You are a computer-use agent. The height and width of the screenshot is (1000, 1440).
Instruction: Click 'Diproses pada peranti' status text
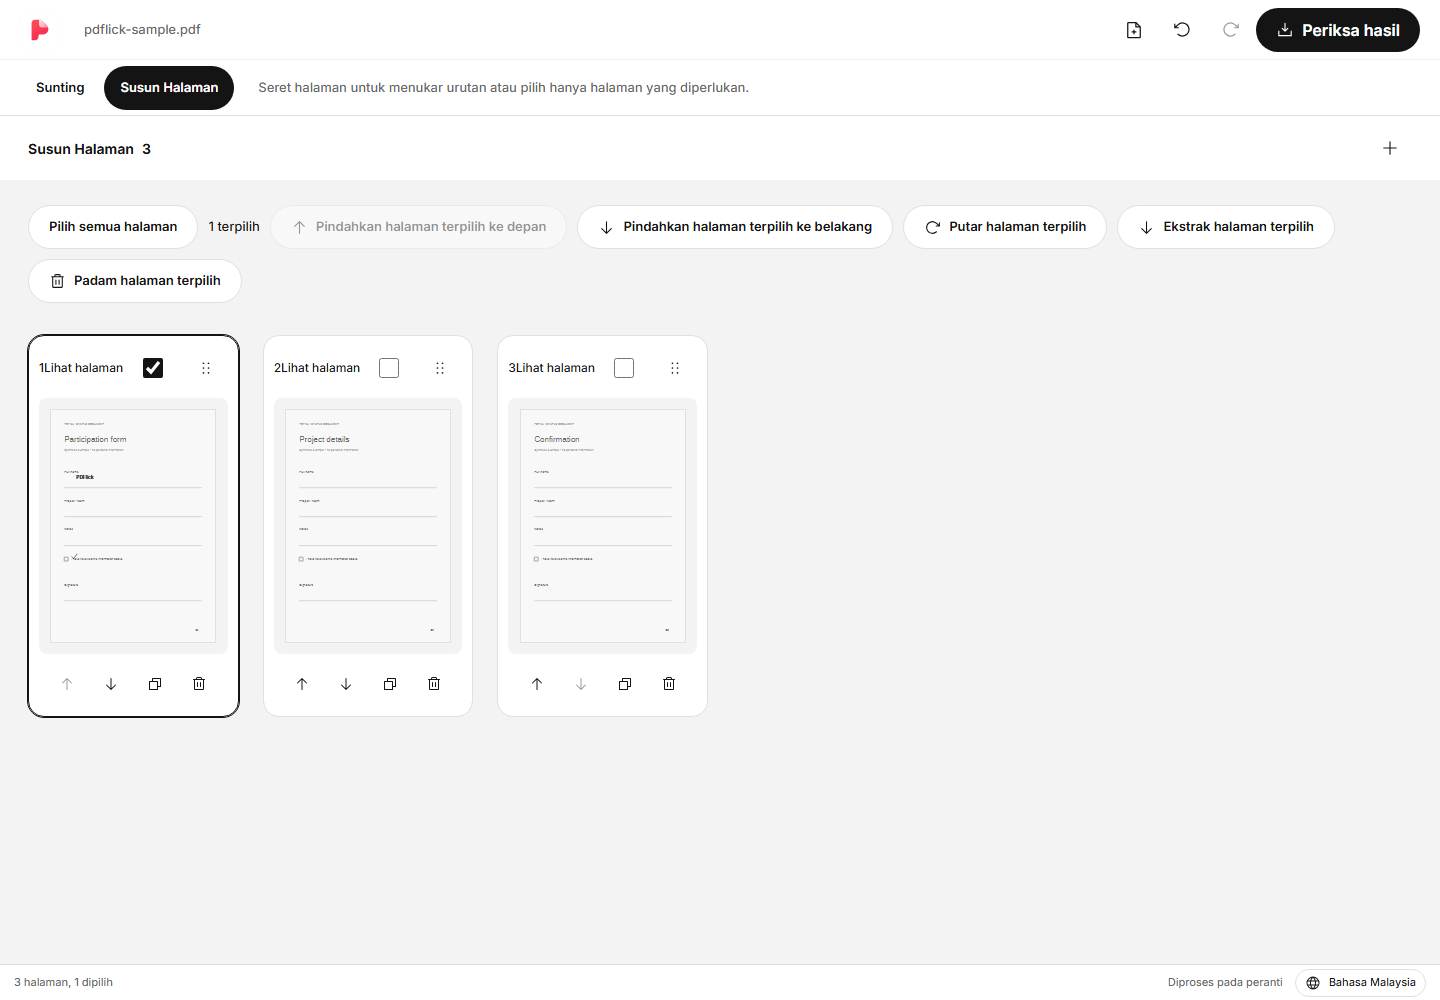(x=1225, y=983)
